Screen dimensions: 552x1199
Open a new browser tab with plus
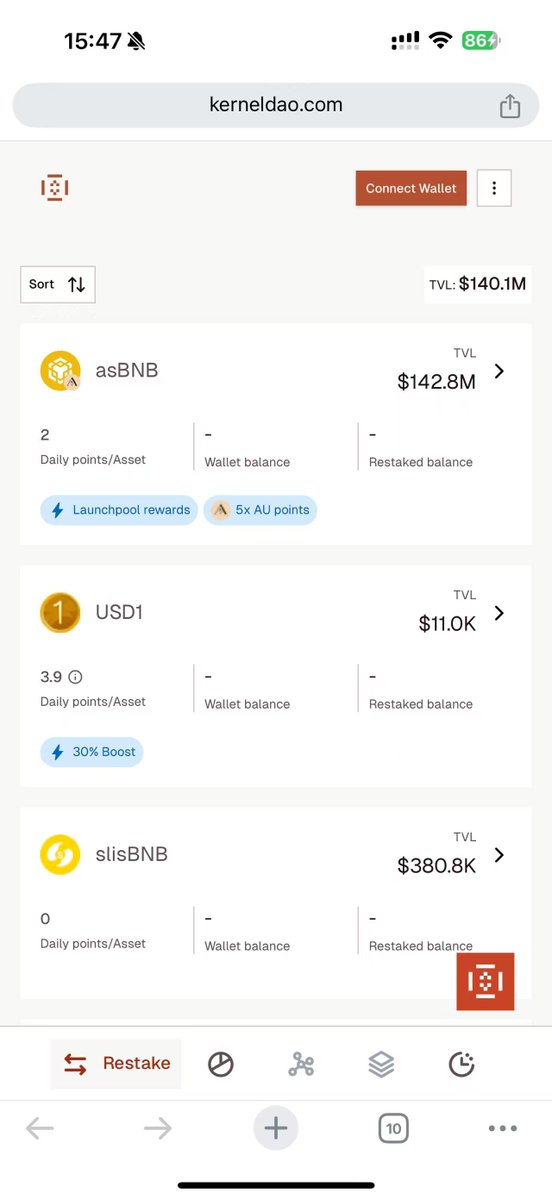(276, 1128)
